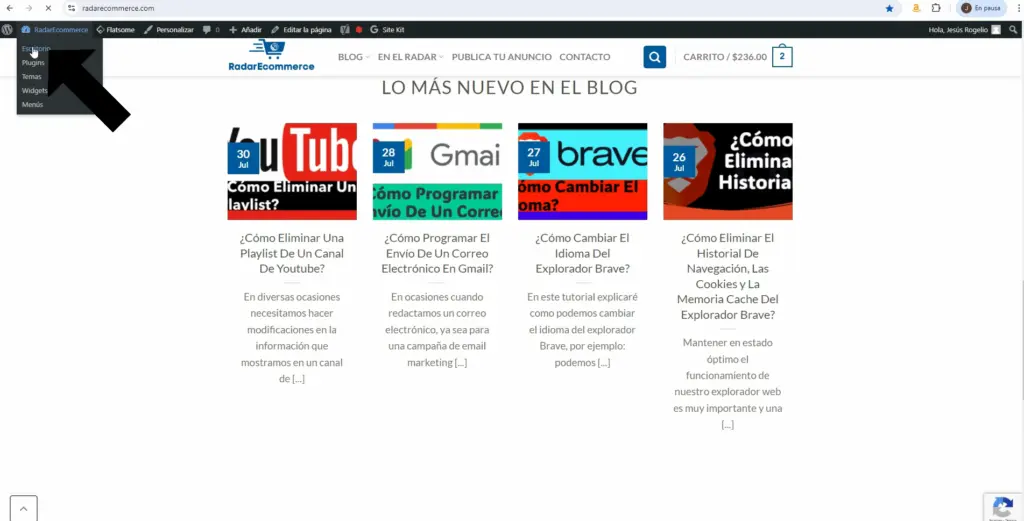Select Temas in the dropdown
Image resolution: width=1024 pixels, height=521 pixels.
point(31,76)
